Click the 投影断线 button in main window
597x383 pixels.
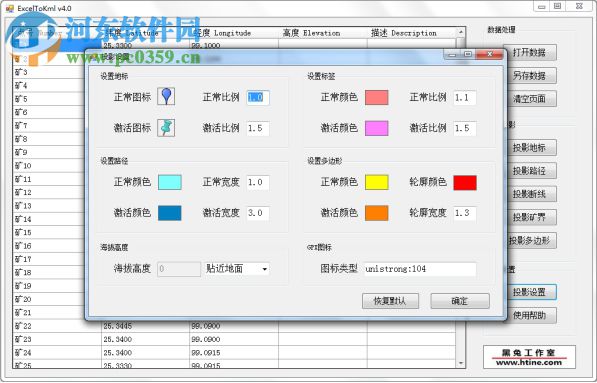click(x=530, y=194)
